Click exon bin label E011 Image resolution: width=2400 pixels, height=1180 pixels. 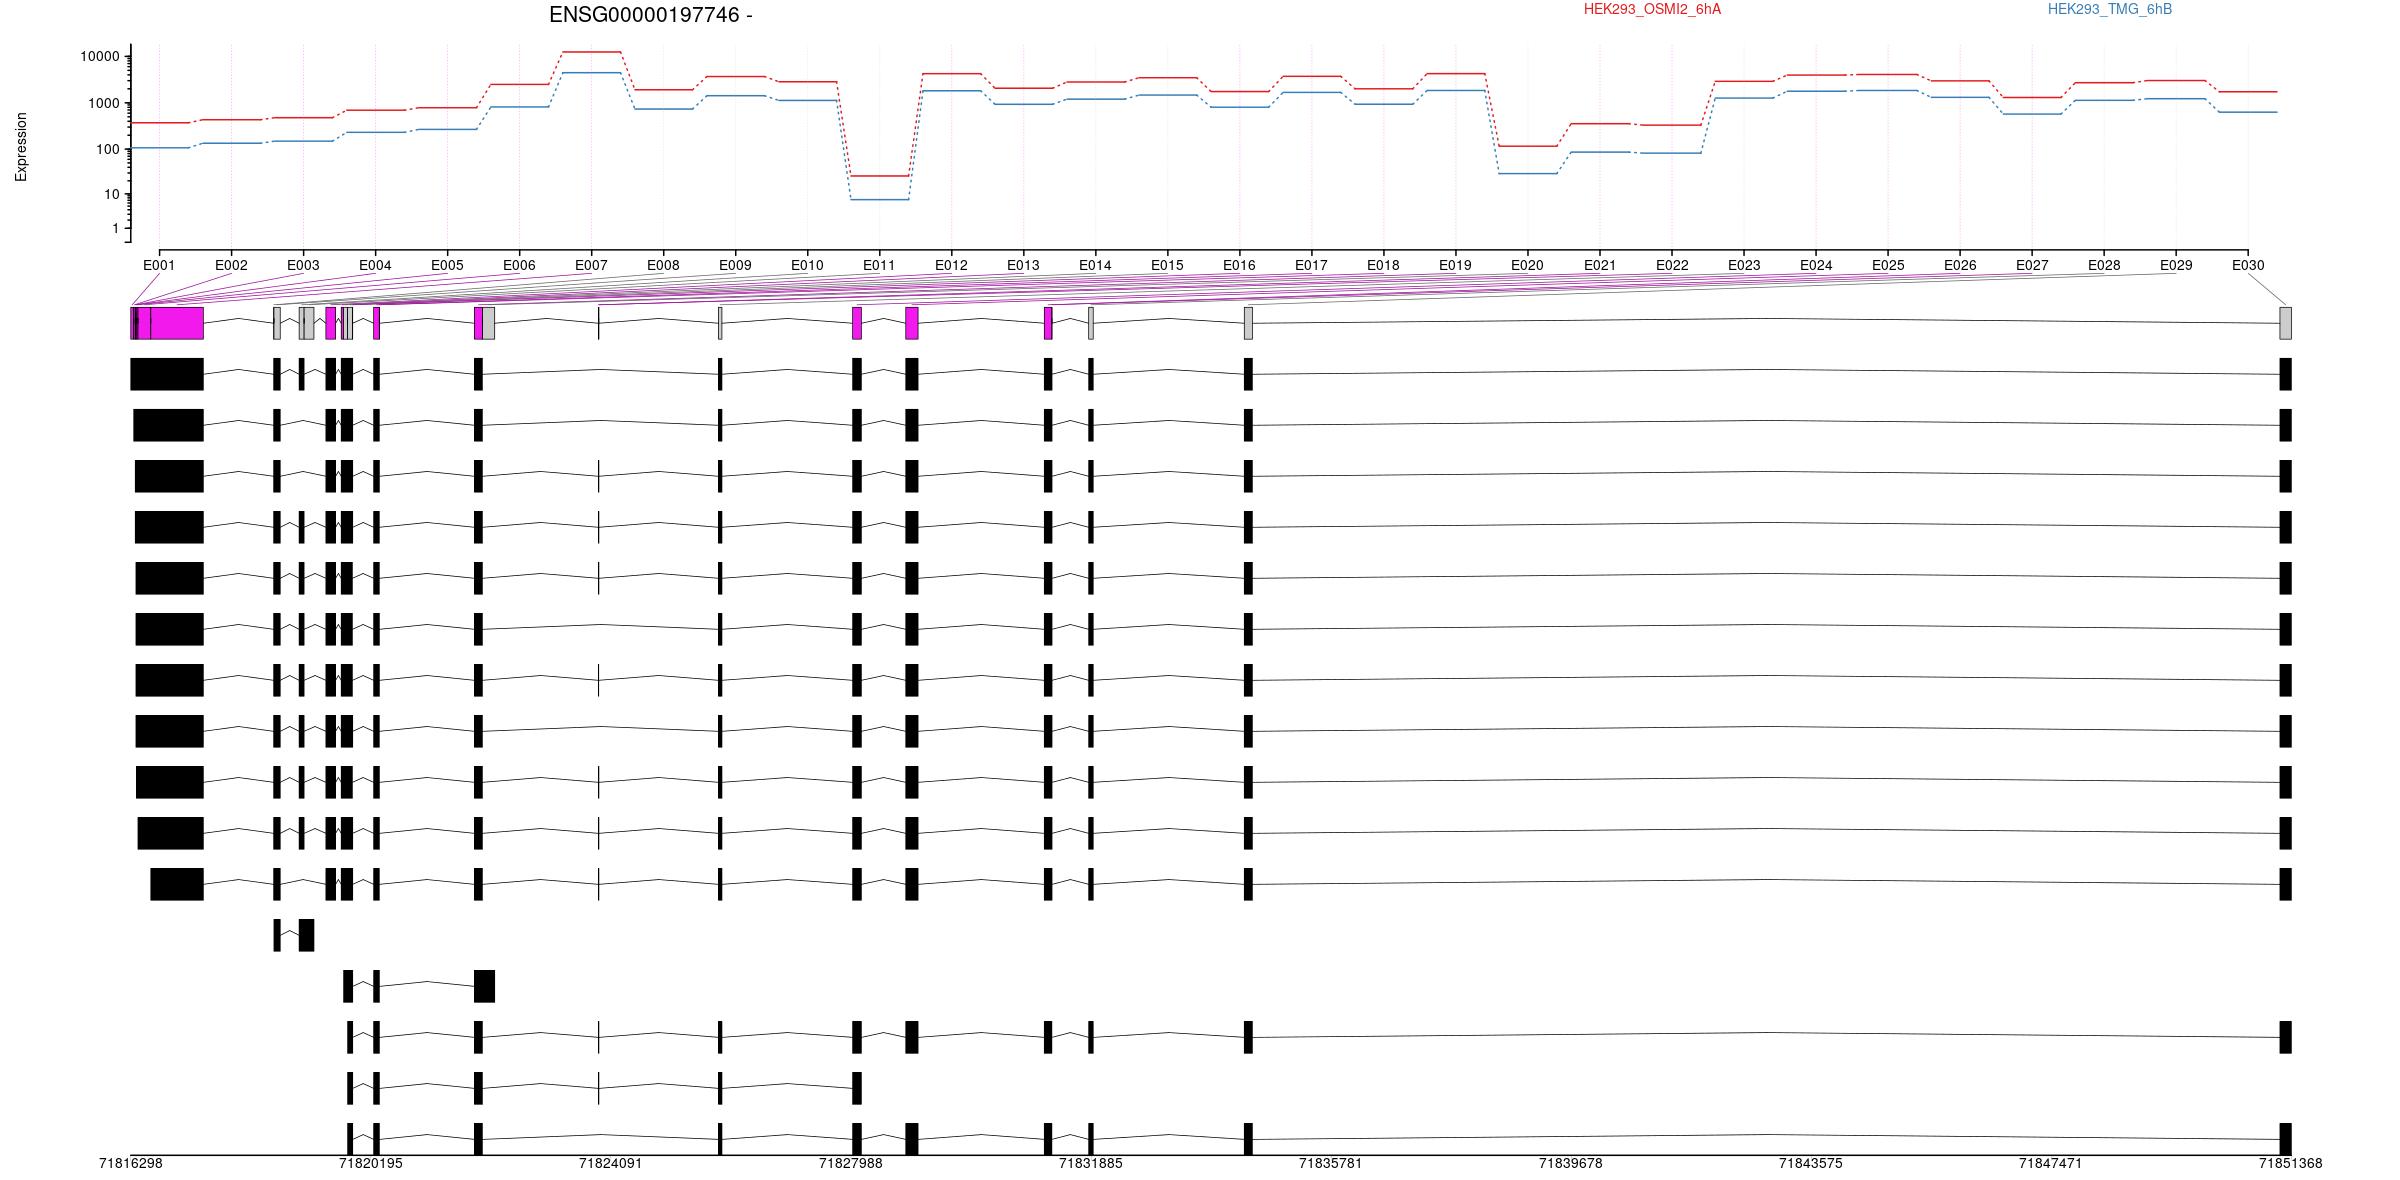pos(879,265)
